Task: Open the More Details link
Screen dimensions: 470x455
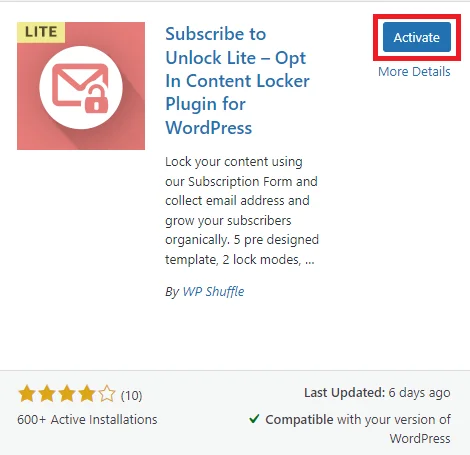Action: point(414,72)
